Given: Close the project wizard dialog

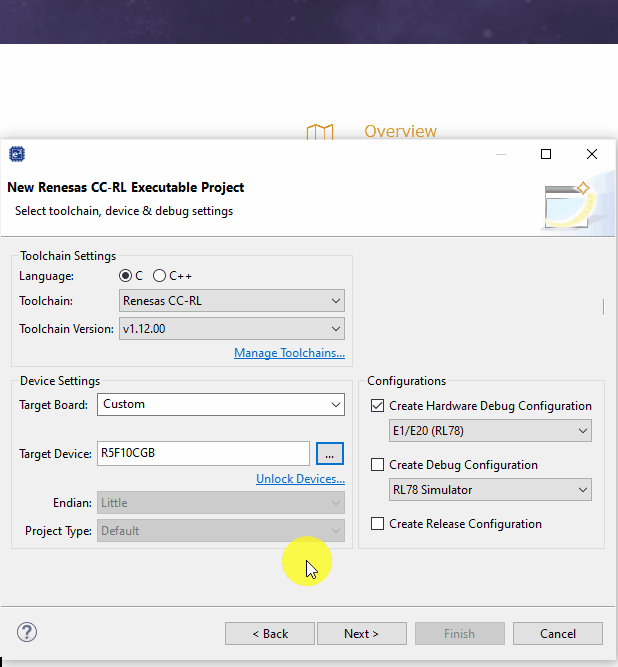Looking at the screenshot, I should pos(592,154).
